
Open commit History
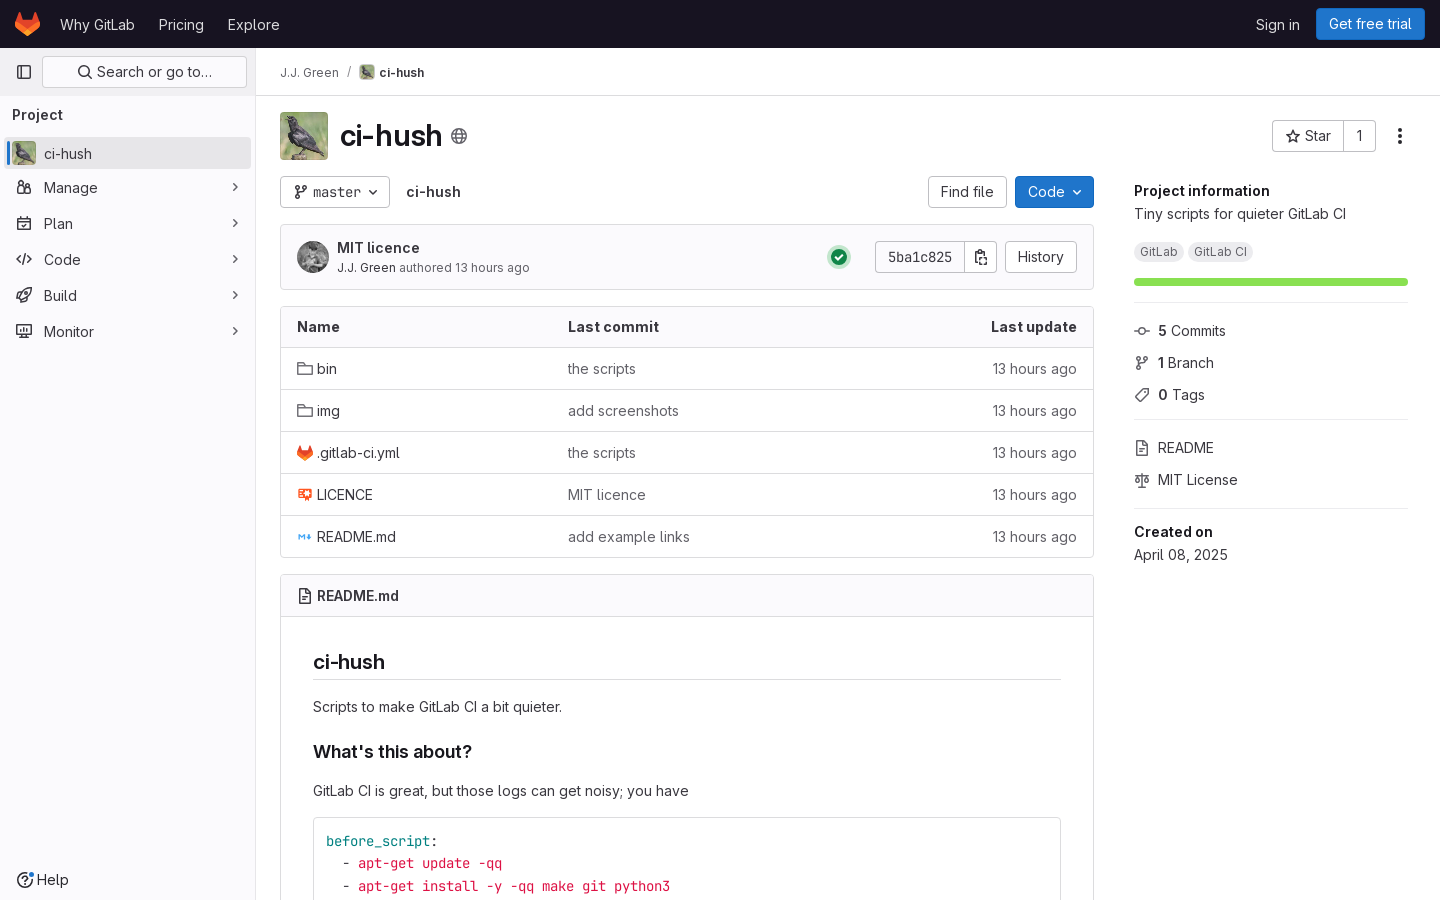(1040, 257)
